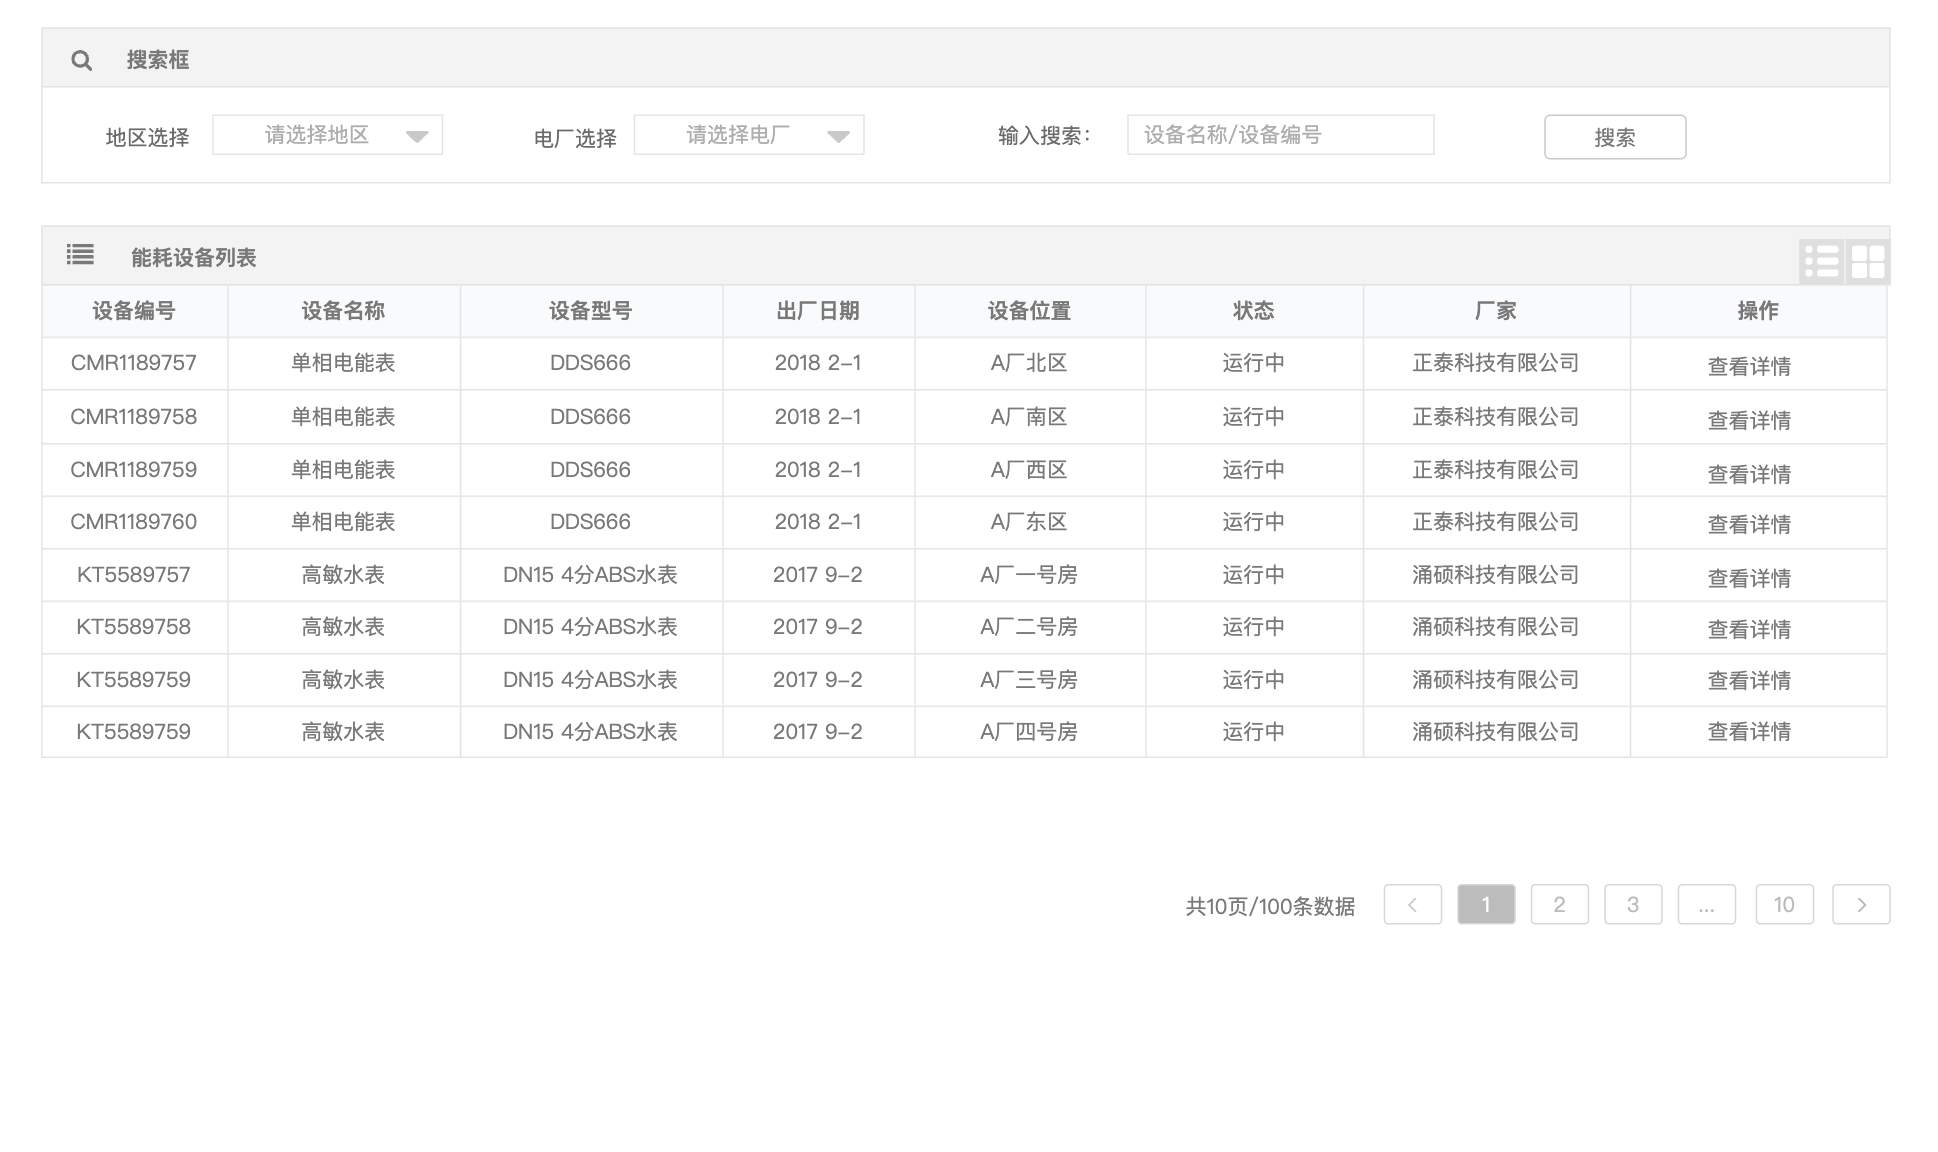The height and width of the screenshot is (1152, 1938).
Task: View details for A厂四号房 device
Action: point(1748,732)
